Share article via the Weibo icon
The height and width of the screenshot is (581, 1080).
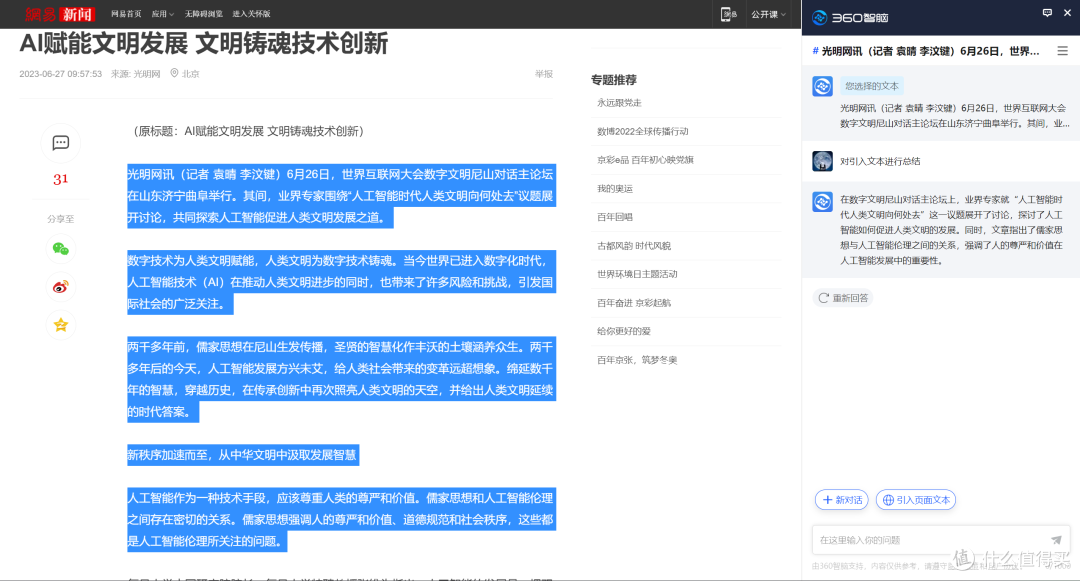click(x=61, y=286)
